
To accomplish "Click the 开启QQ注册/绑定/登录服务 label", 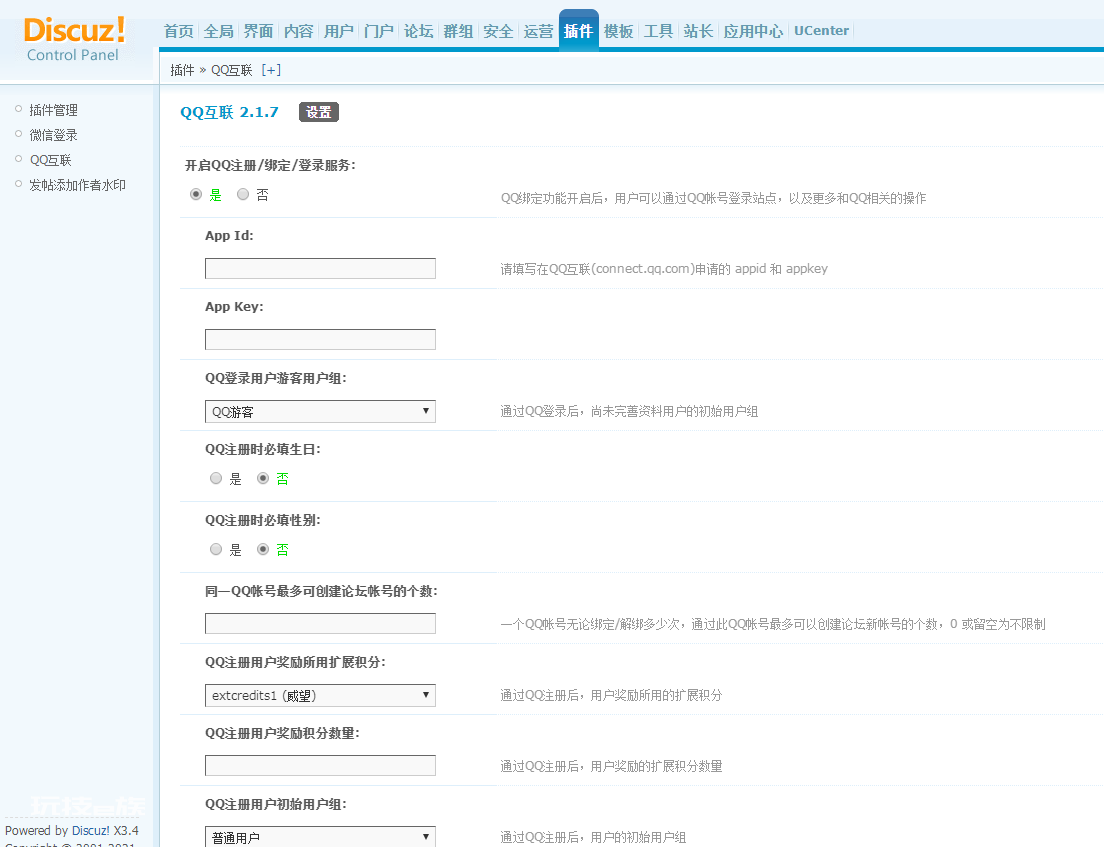I will point(270,165).
